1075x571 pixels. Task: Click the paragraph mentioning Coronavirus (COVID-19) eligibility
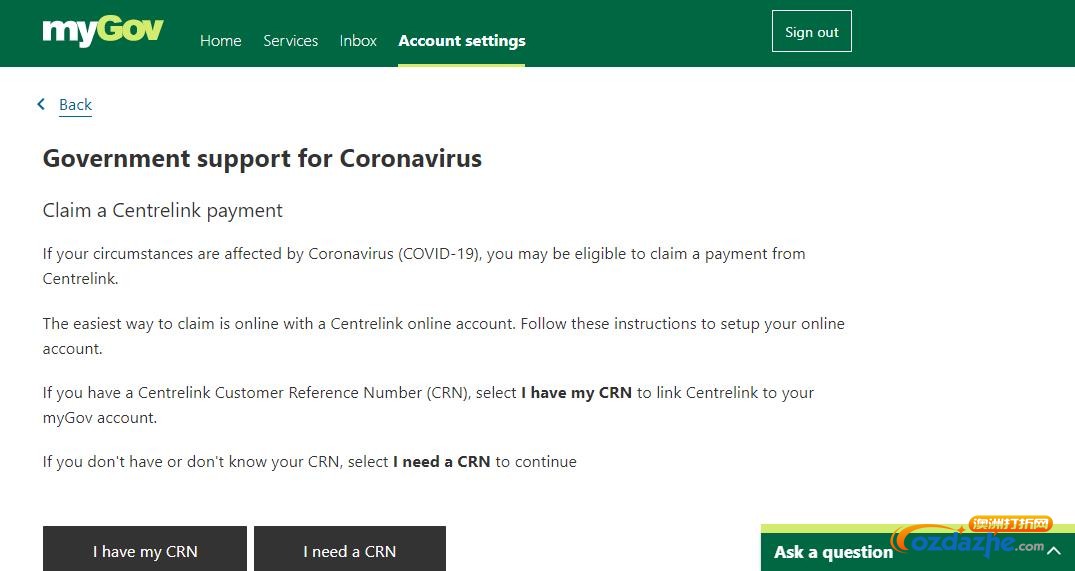click(424, 266)
